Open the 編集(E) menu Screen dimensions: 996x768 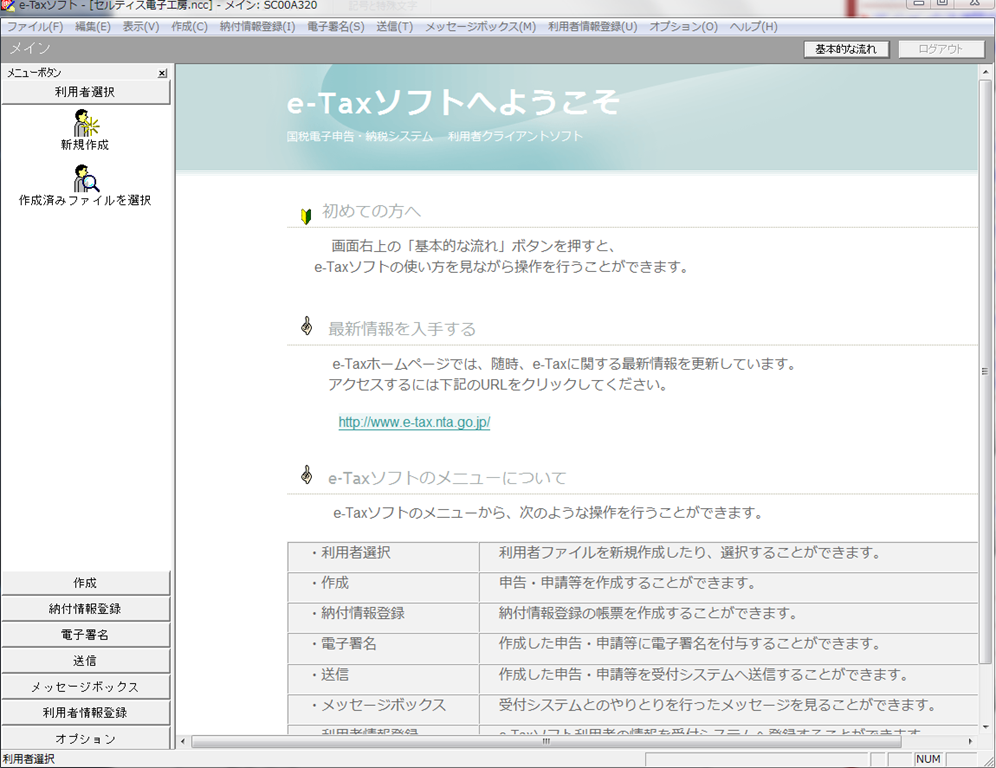(93, 27)
